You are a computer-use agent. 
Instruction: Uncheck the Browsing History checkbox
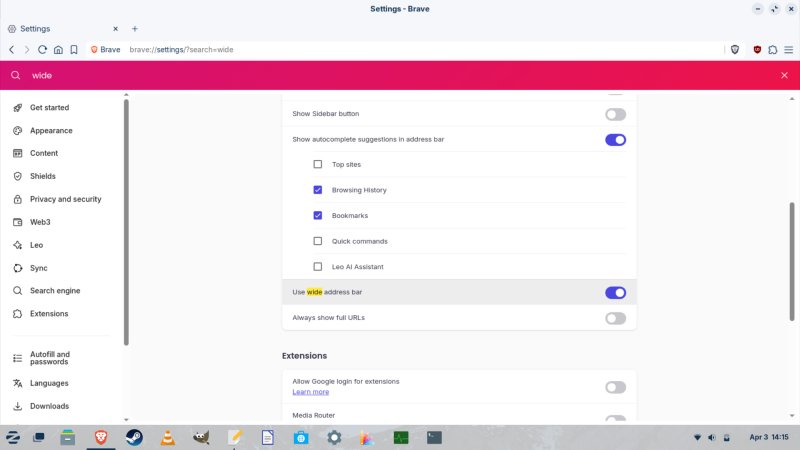pyautogui.click(x=318, y=190)
